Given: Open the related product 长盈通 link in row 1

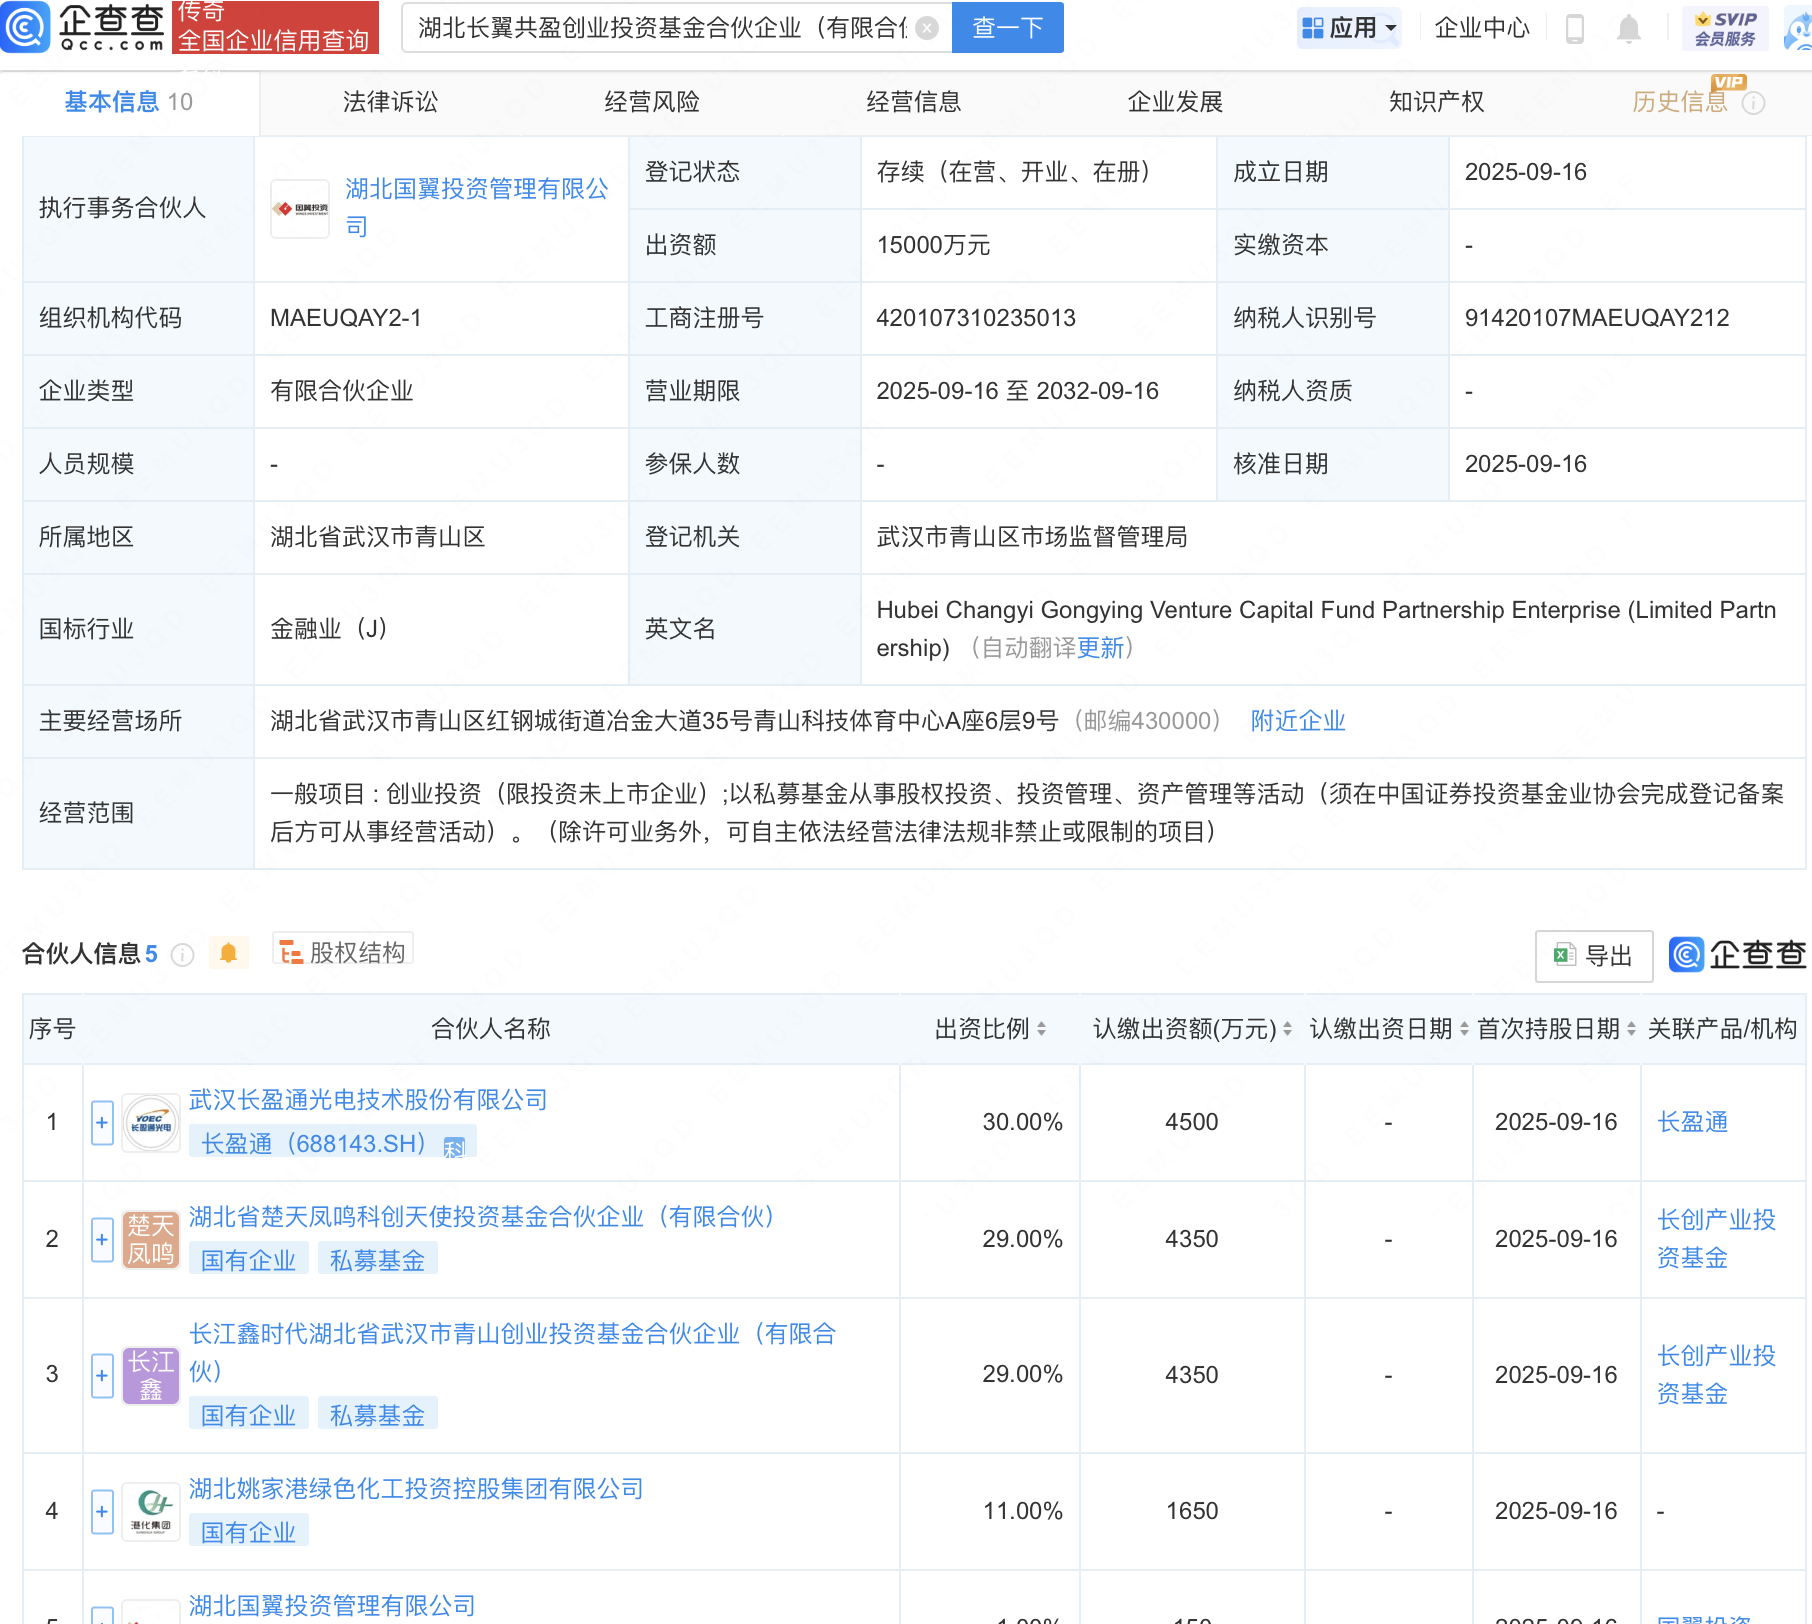Looking at the screenshot, I should [1692, 1122].
